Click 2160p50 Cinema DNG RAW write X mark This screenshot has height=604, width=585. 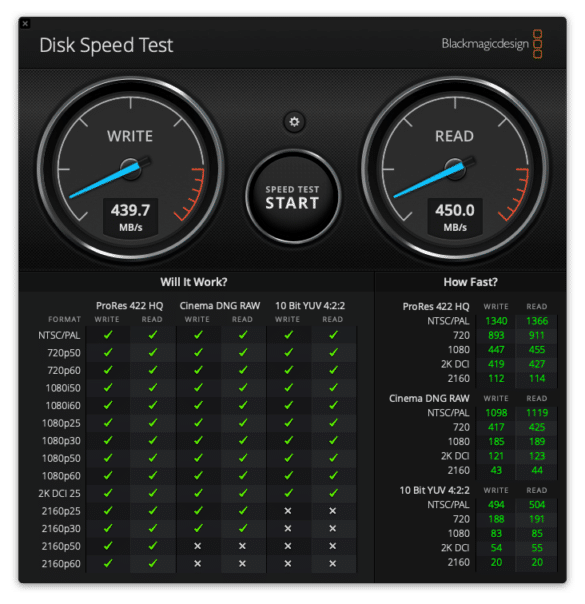click(198, 546)
